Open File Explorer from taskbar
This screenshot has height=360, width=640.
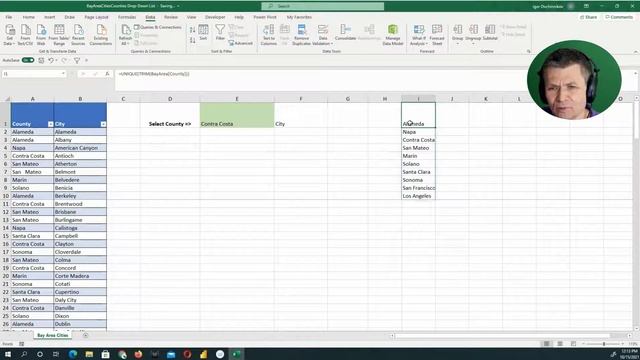pyautogui.click(x=89, y=354)
